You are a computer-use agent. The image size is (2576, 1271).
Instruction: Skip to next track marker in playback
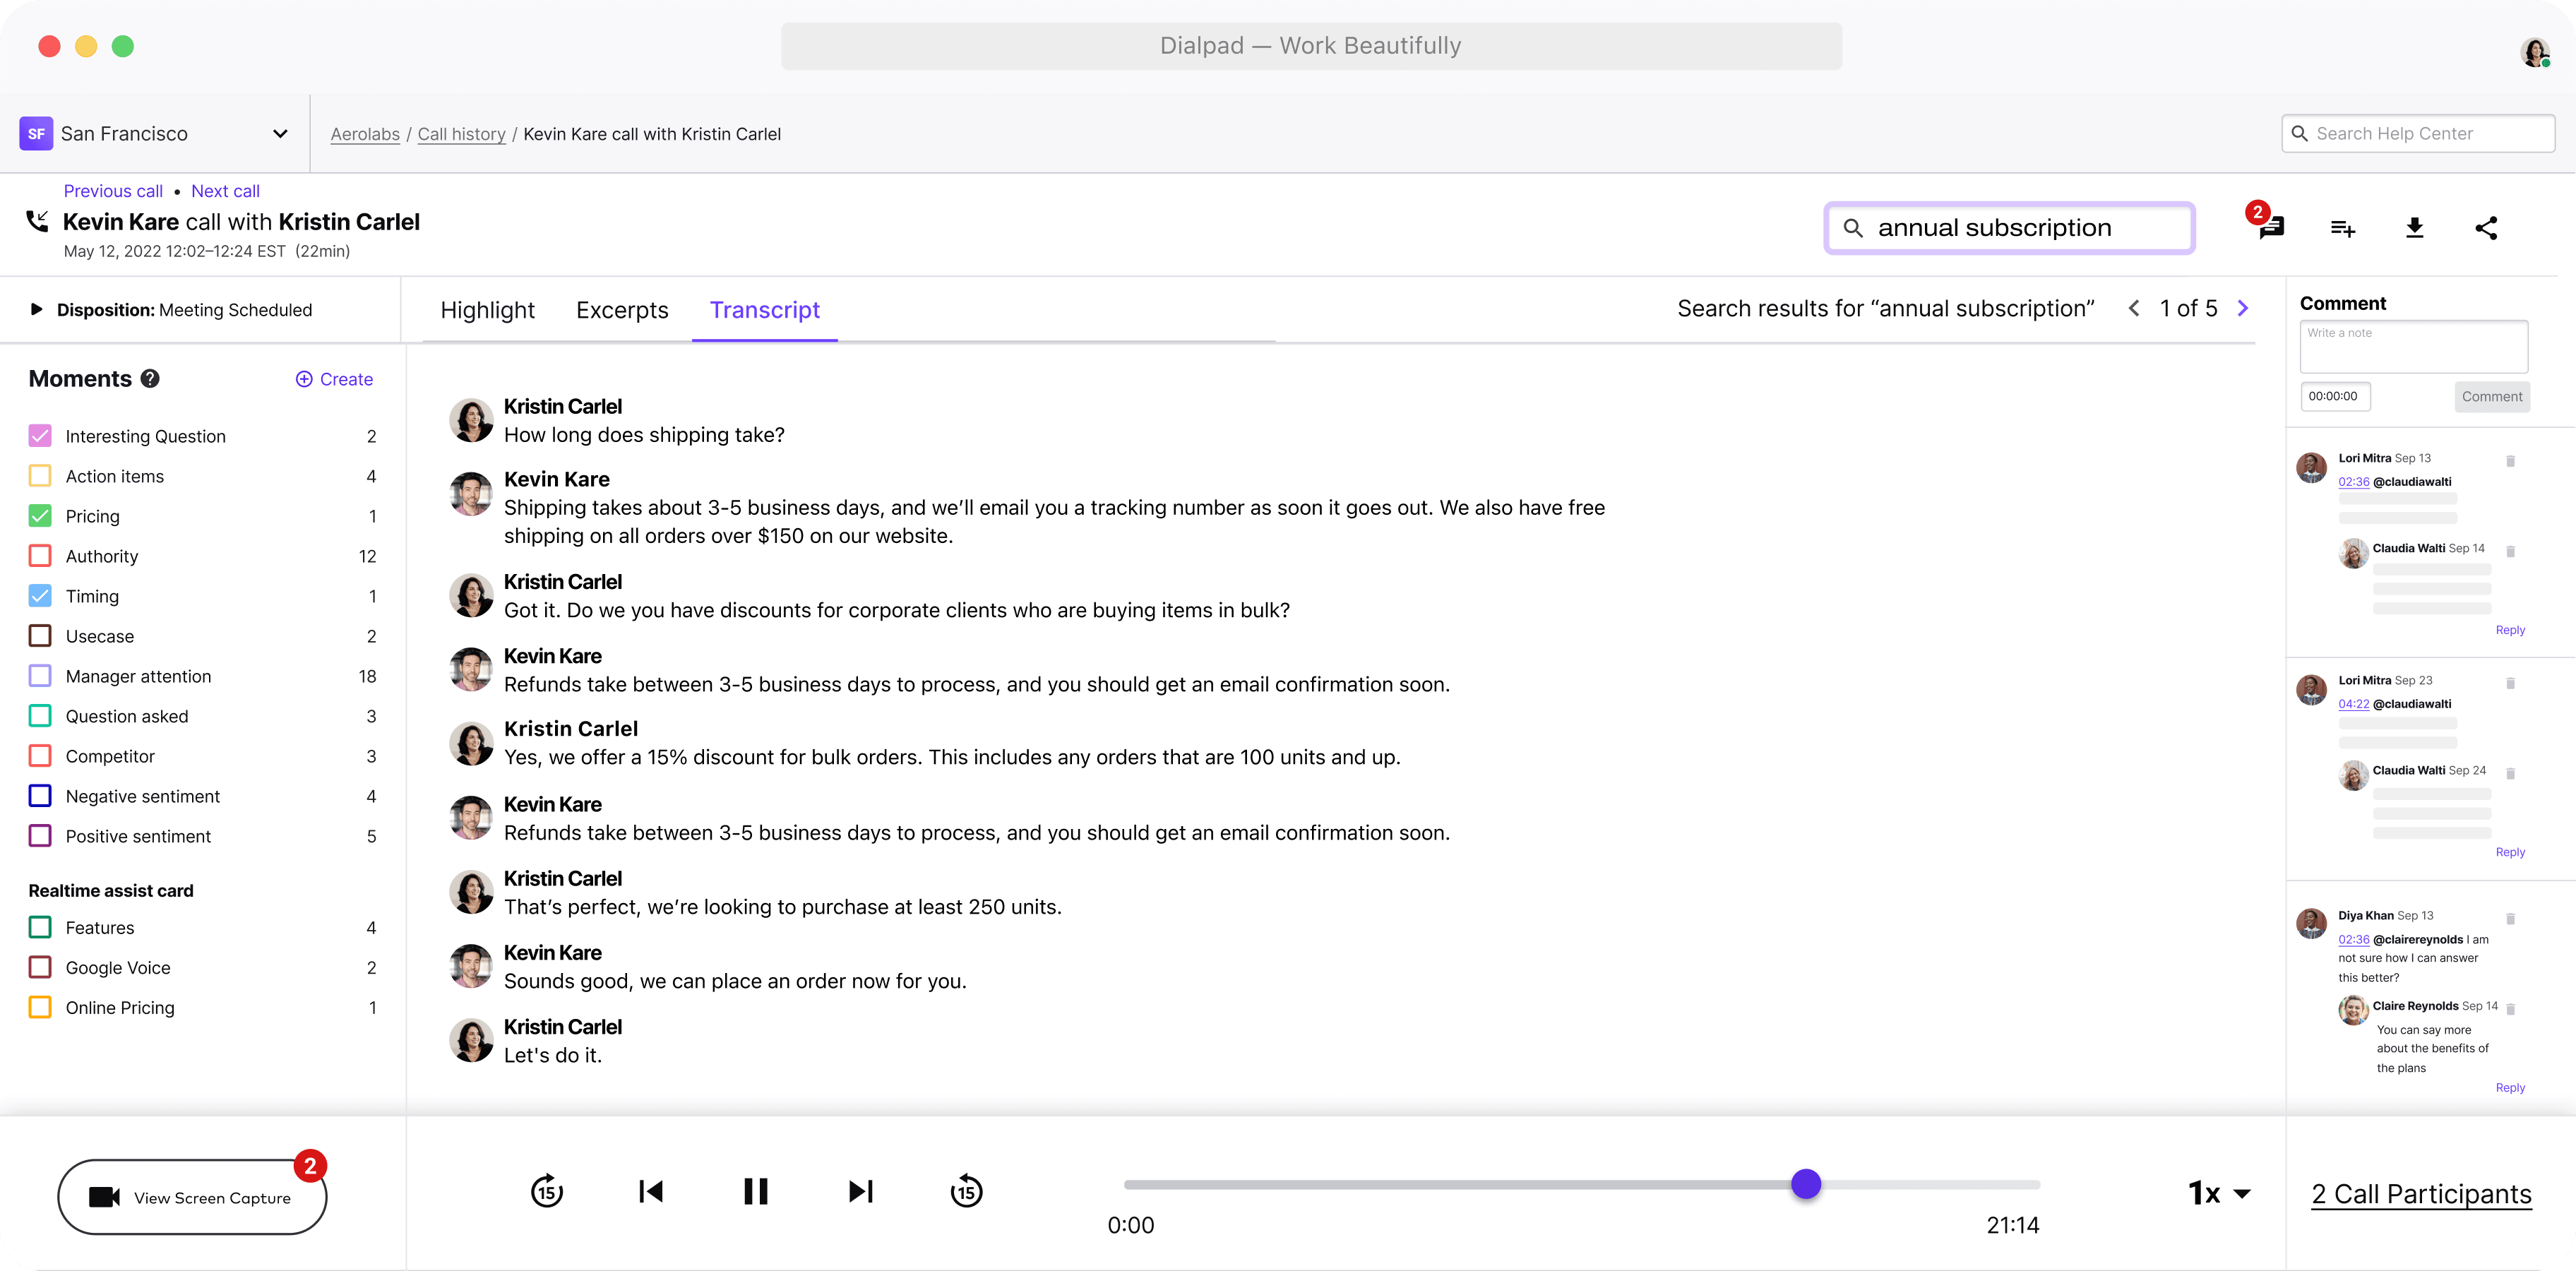tap(859, 1191)
